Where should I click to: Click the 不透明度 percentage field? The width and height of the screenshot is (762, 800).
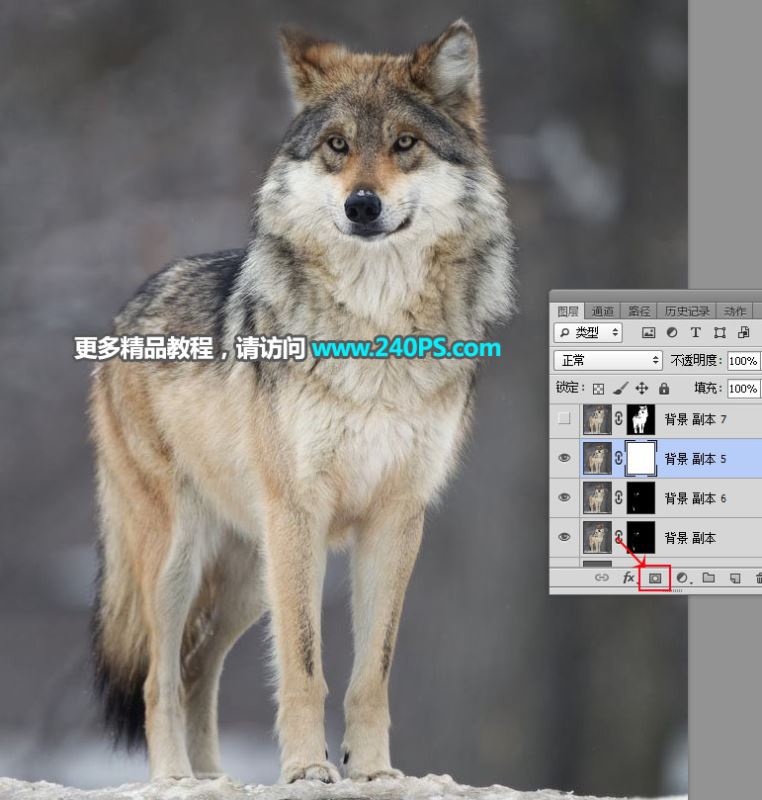(742, 360)
